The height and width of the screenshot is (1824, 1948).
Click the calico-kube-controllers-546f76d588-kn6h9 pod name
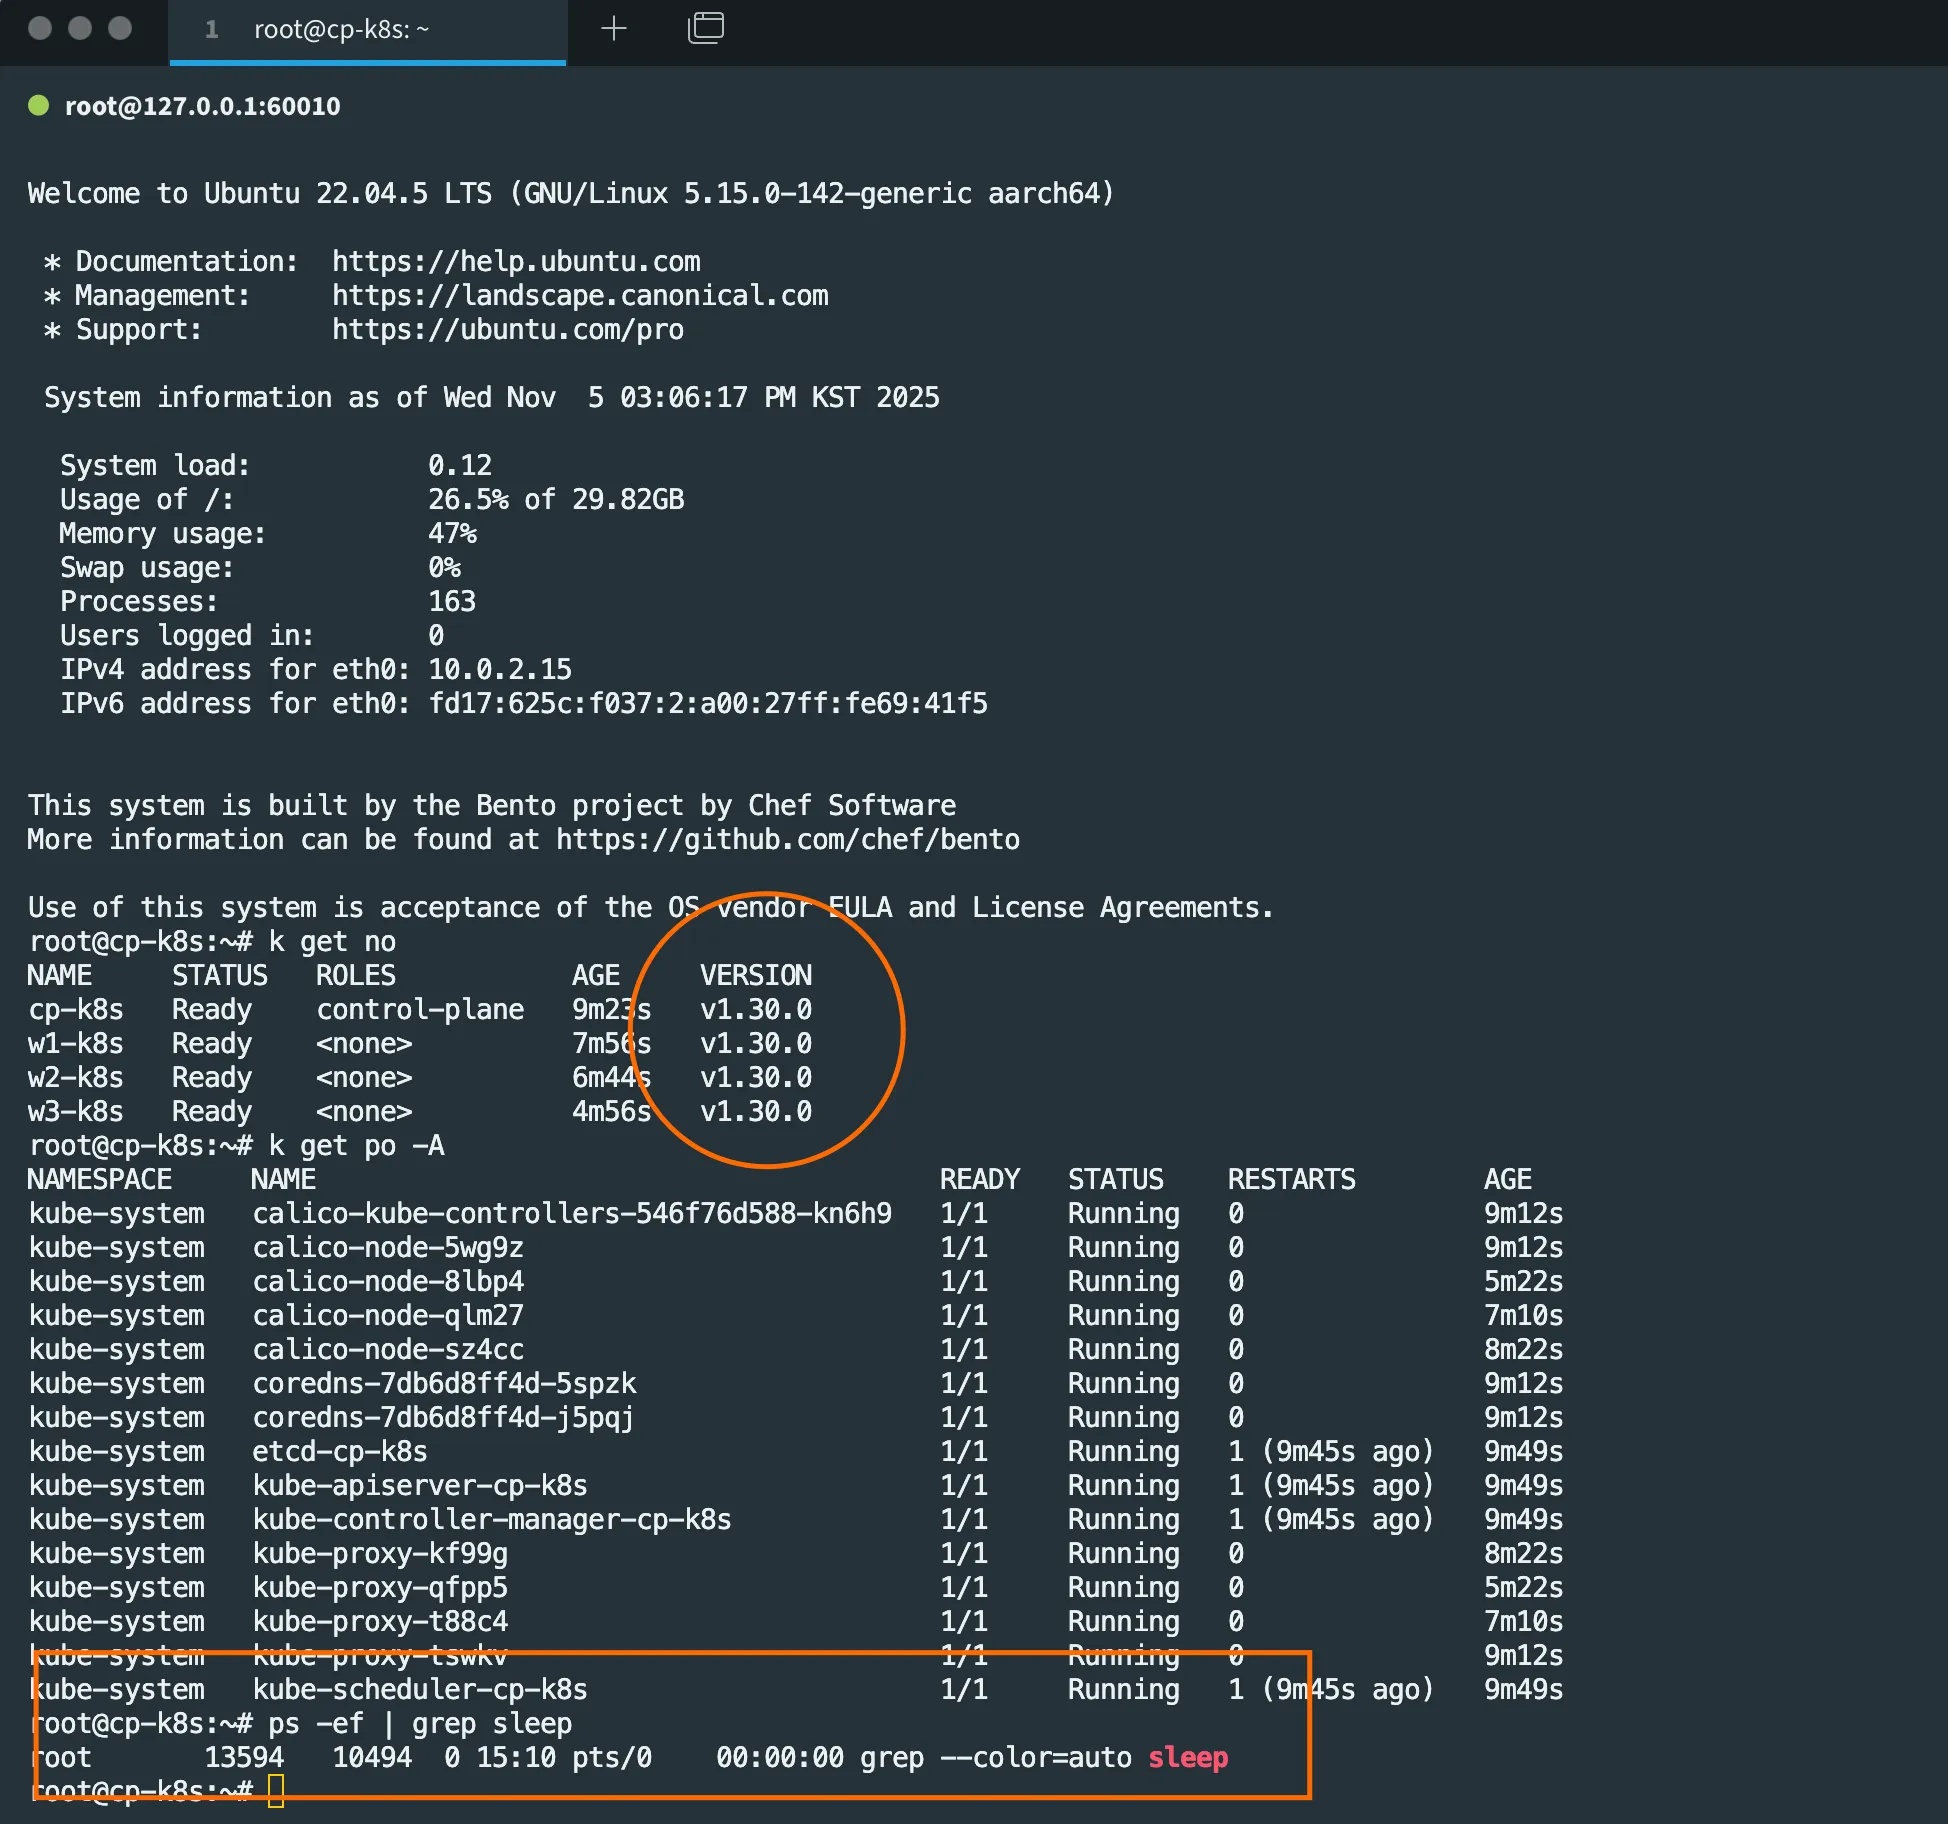[x=571, y=1214]
